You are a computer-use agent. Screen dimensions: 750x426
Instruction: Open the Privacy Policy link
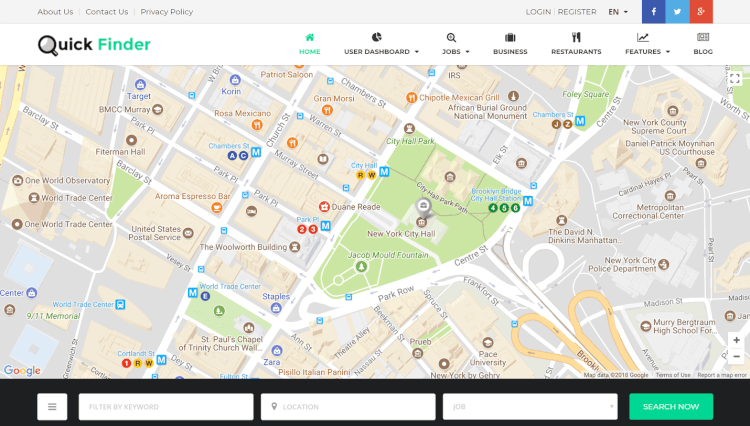[166, 12]
